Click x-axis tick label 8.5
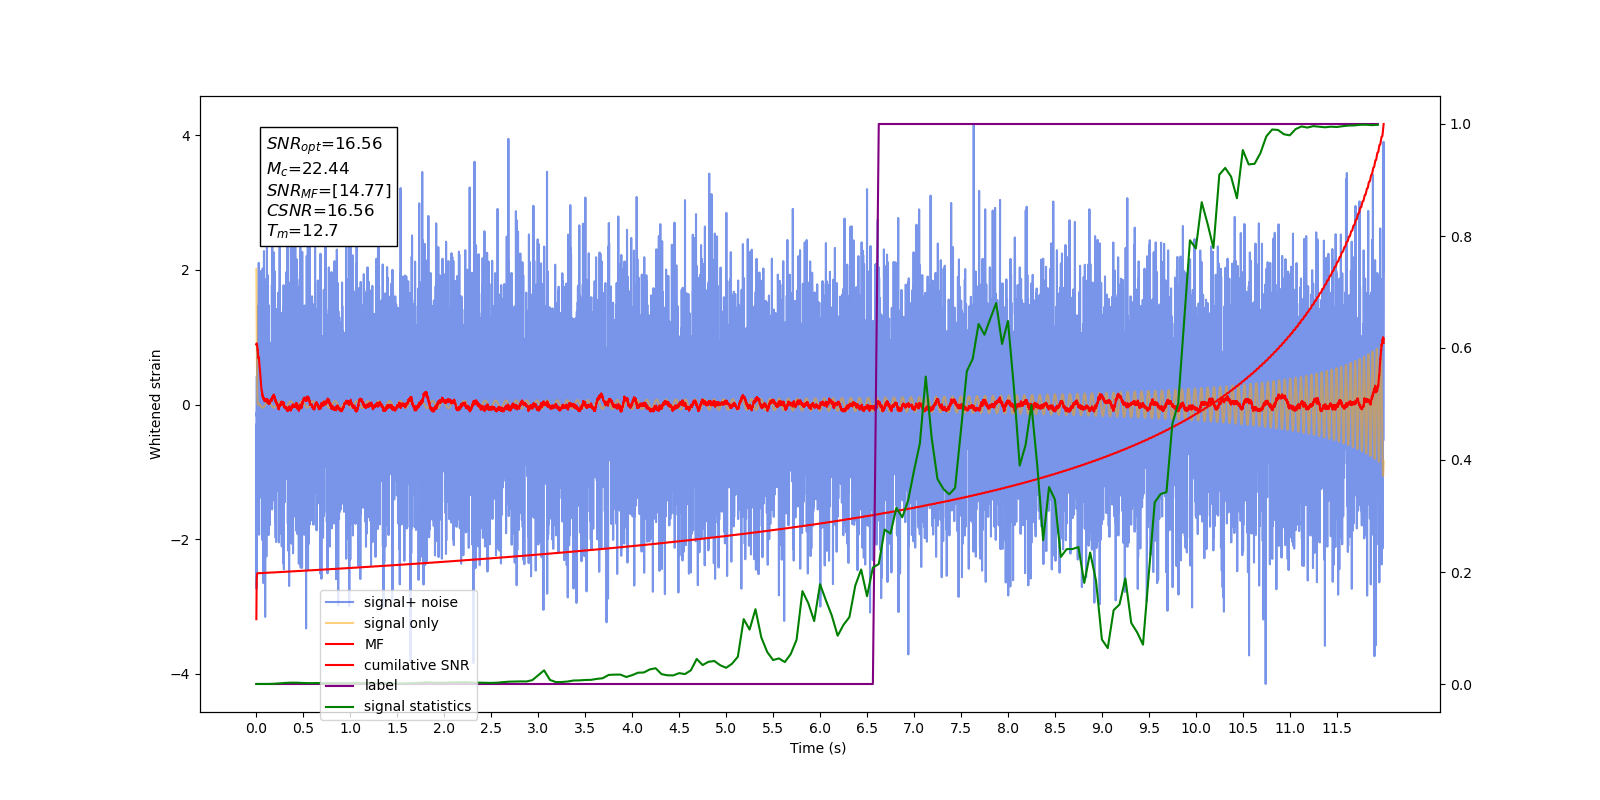1600x800 pixels. [1055, 728]
